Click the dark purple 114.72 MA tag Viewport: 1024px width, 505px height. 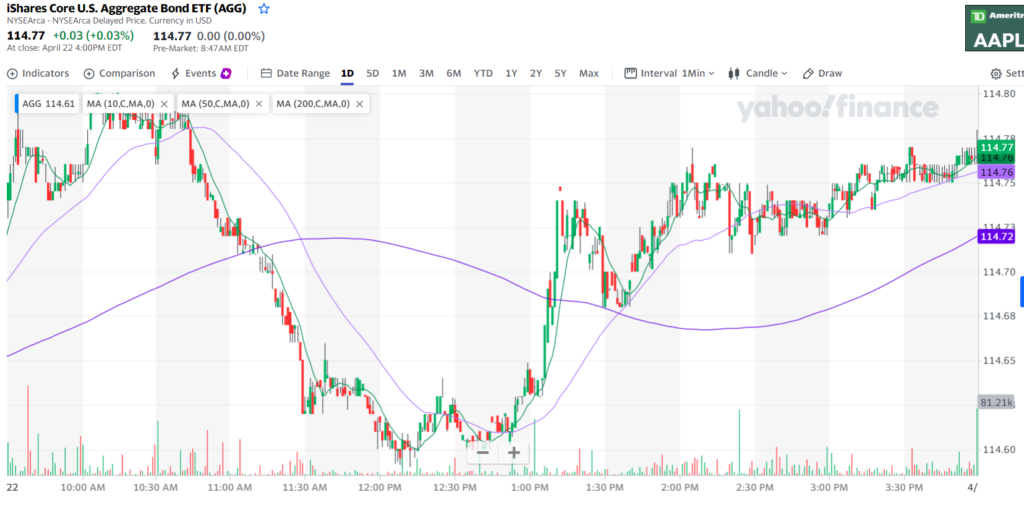coord(997,236)
